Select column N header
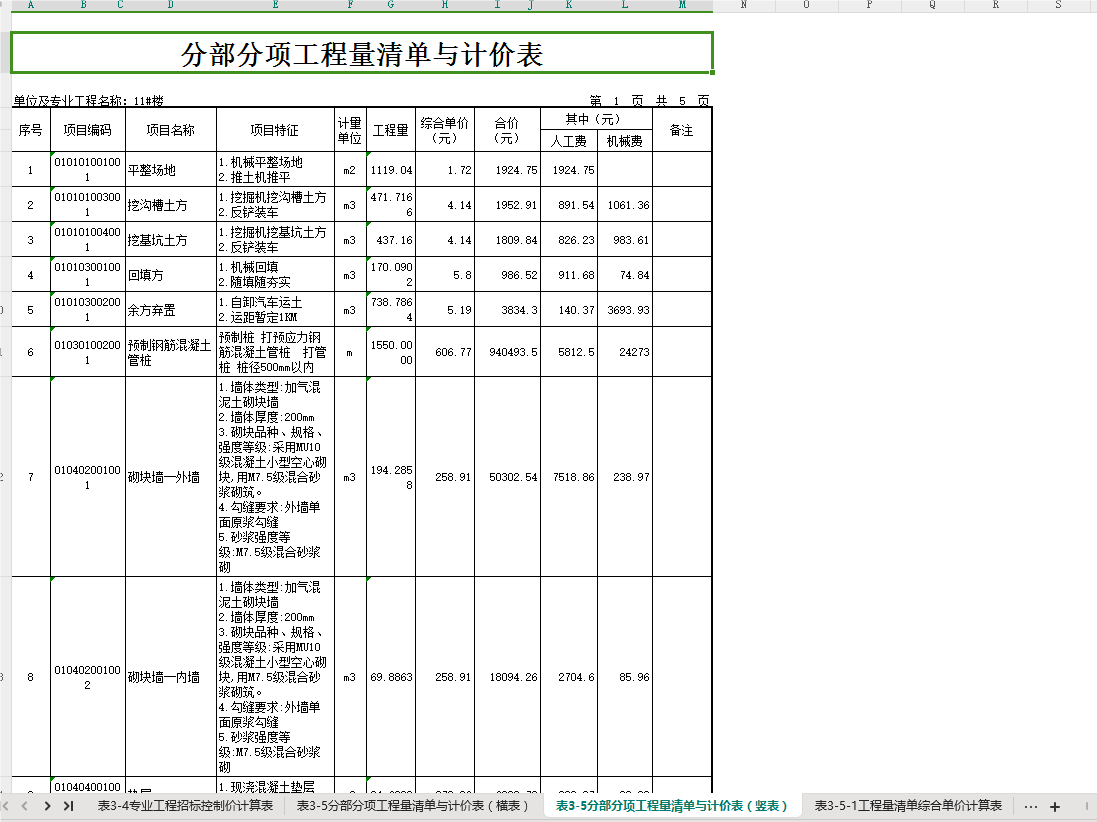Screen dimensions: 1097x822 [744, 5]
